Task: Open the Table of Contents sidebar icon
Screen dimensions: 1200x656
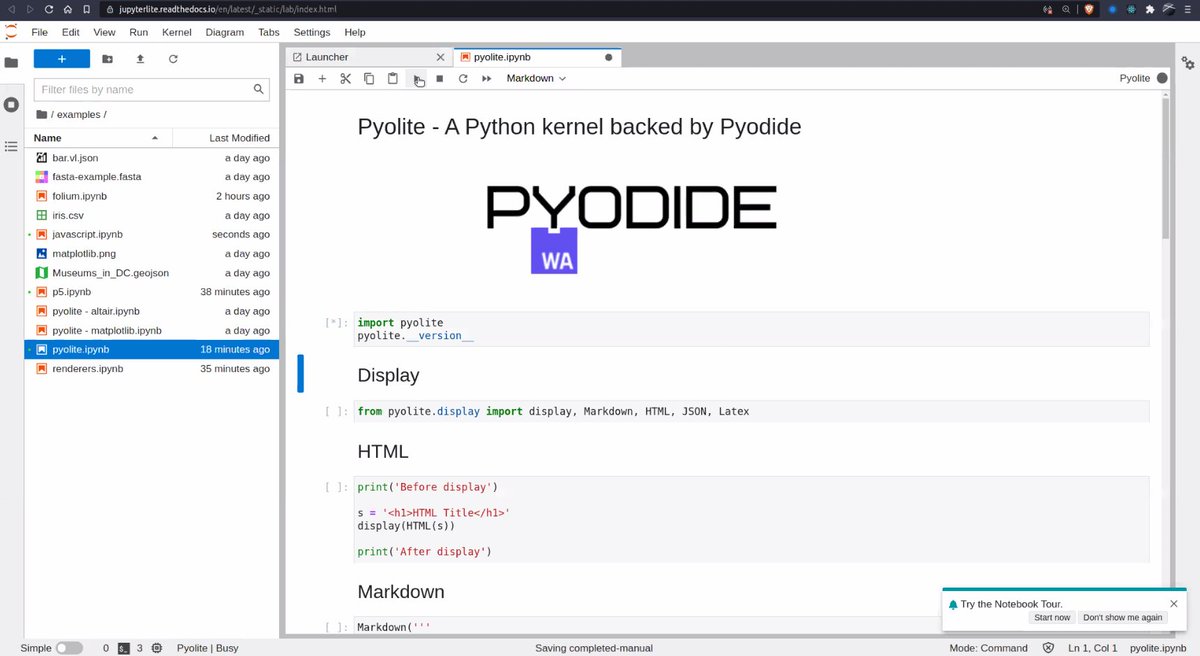Action: (11, 146)
